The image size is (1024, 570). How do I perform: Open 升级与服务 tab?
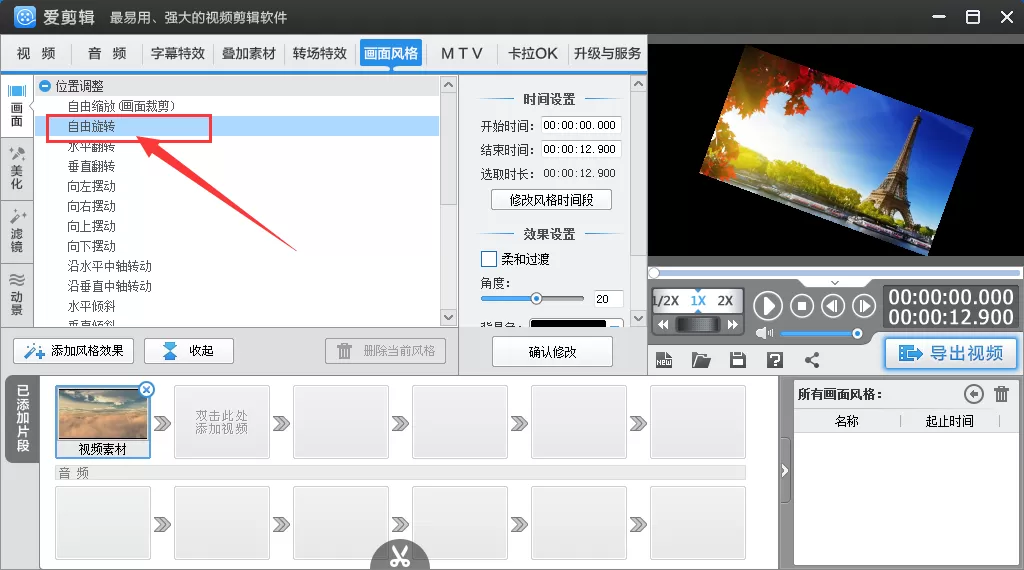click(607, 54)
